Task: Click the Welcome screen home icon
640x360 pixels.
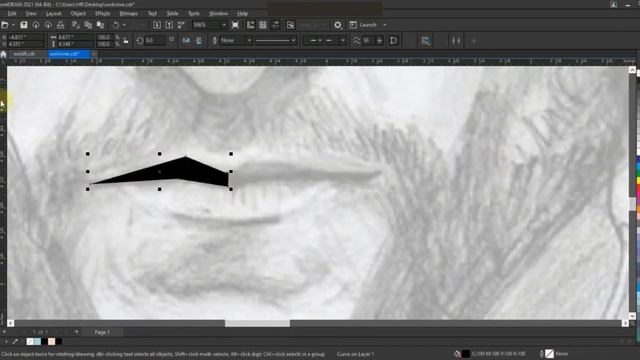Action: [x=4, y=54]
